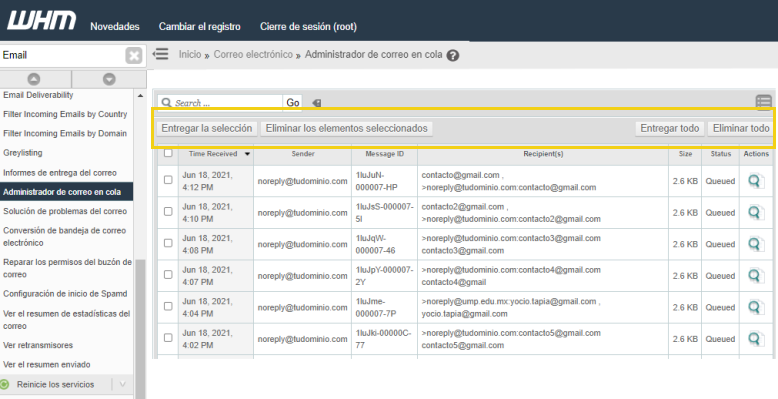Open Reparar los permisos del buzón de correo
The width and height of the screenshot is (778, 399).
click(x=67, y=268)
